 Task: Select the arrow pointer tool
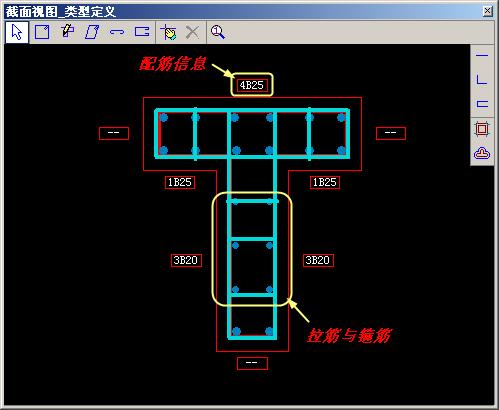point(17,32)
